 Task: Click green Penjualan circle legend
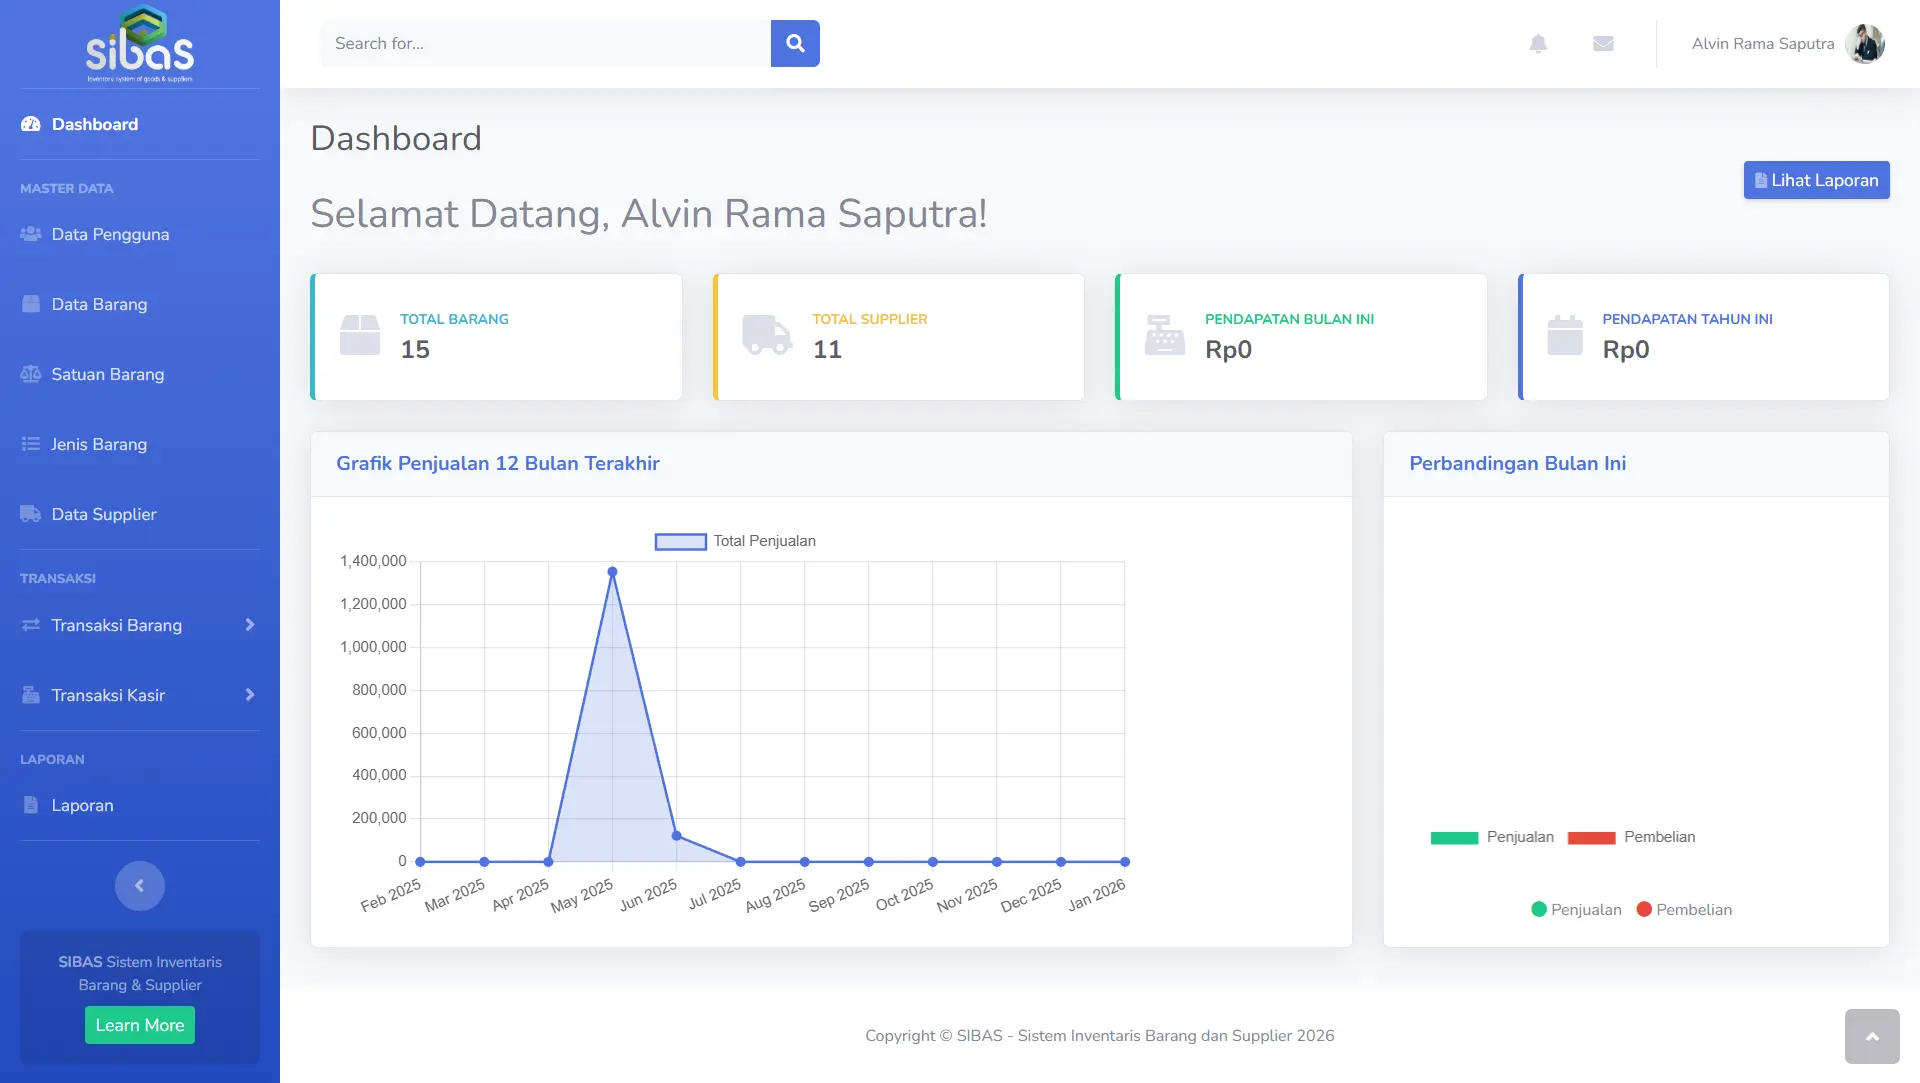click(x=1576, y=909)
